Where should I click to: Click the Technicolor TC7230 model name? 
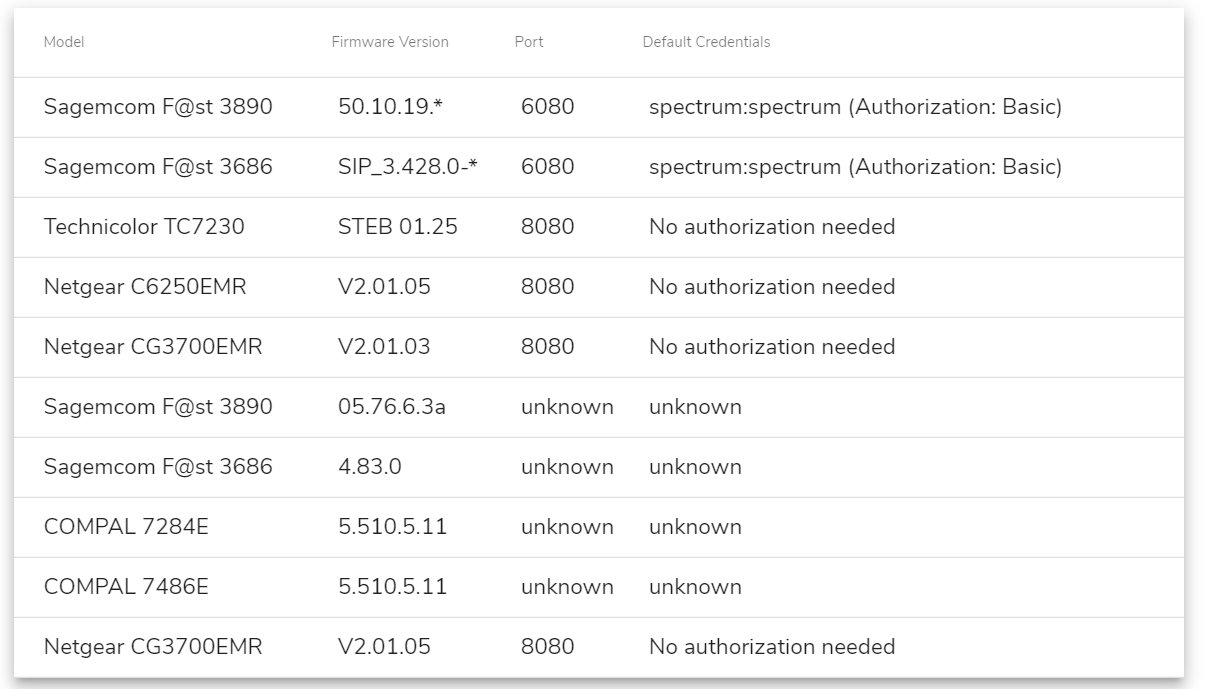click(144, 227)
